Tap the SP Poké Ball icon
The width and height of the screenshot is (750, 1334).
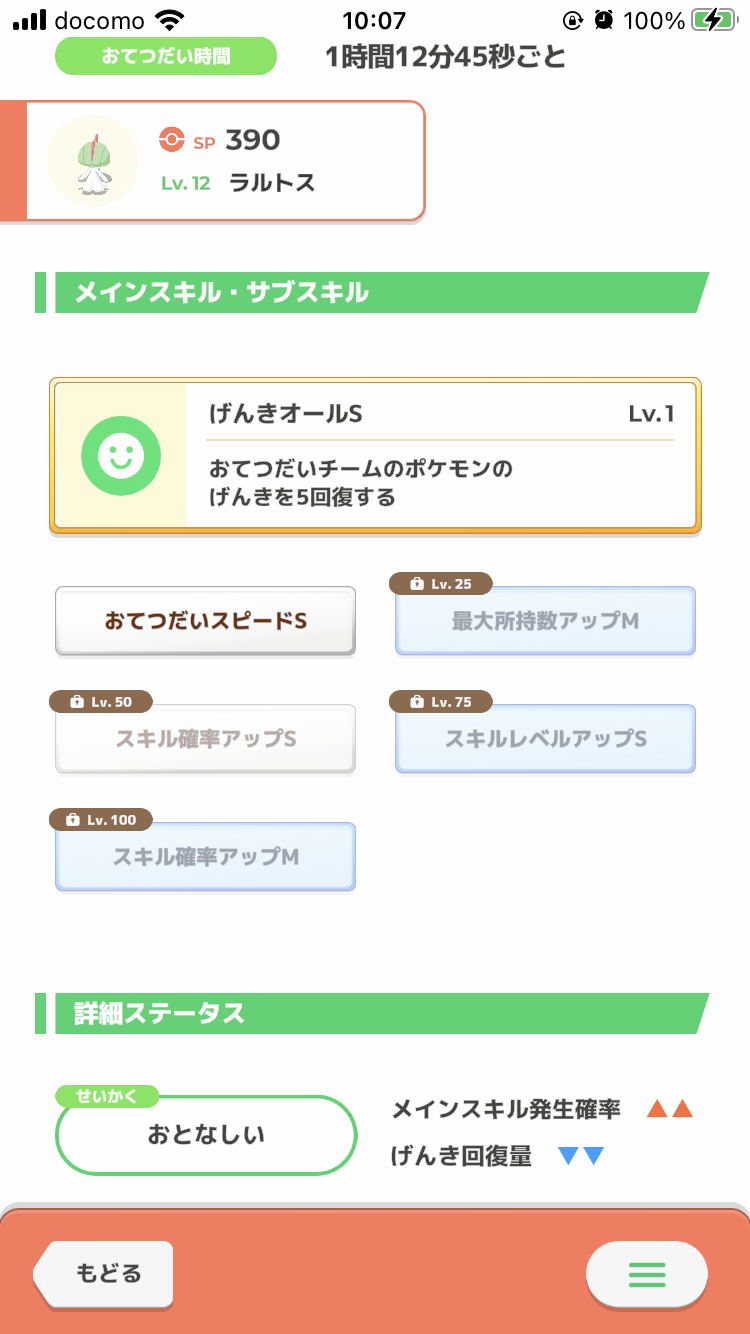[172, 140]
